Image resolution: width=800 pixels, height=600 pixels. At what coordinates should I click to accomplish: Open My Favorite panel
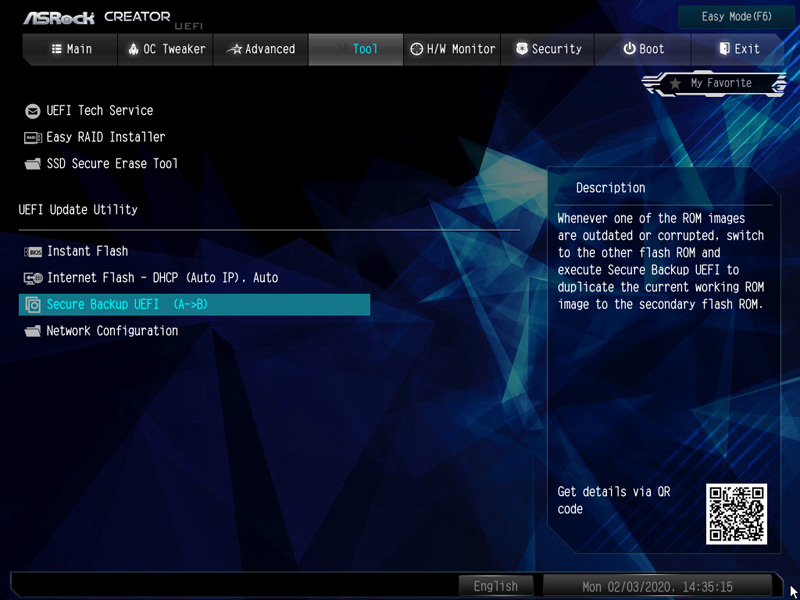pyautogui.click(x=714, y=83)
